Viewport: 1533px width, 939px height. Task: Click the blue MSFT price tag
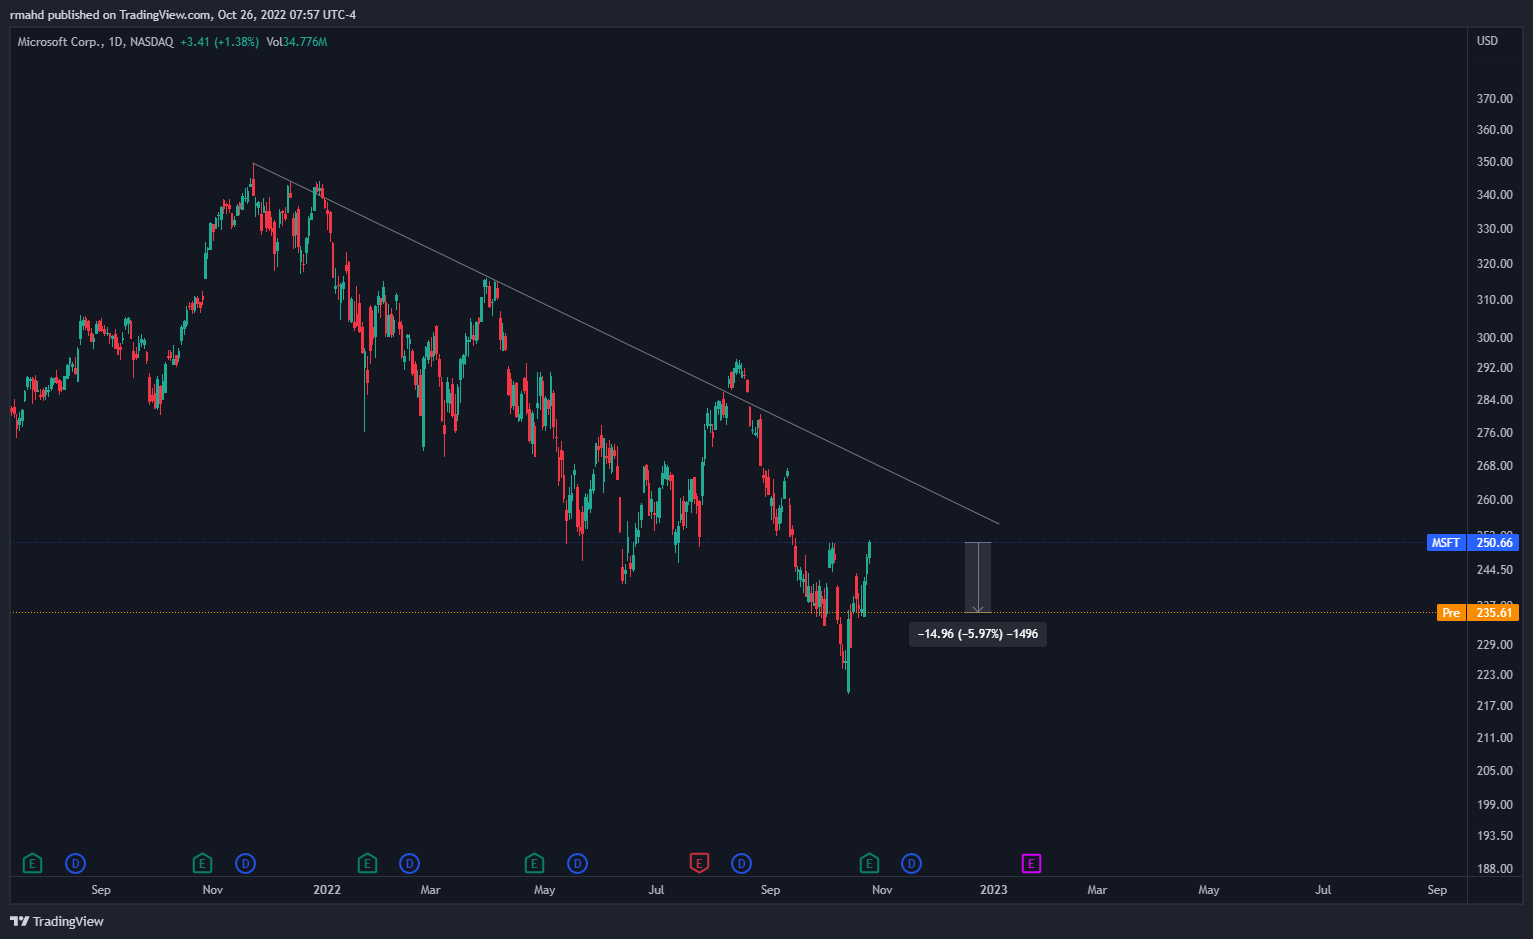pyautogui.click(x=1446, y=543)
